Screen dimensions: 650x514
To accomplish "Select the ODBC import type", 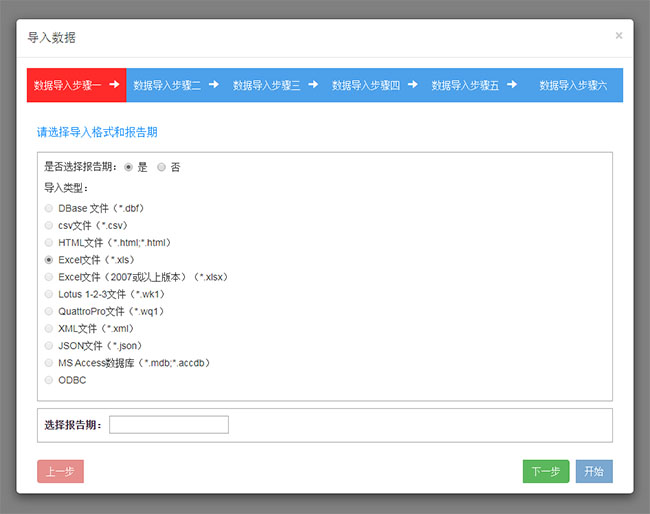I will click(x=49, y=380).
